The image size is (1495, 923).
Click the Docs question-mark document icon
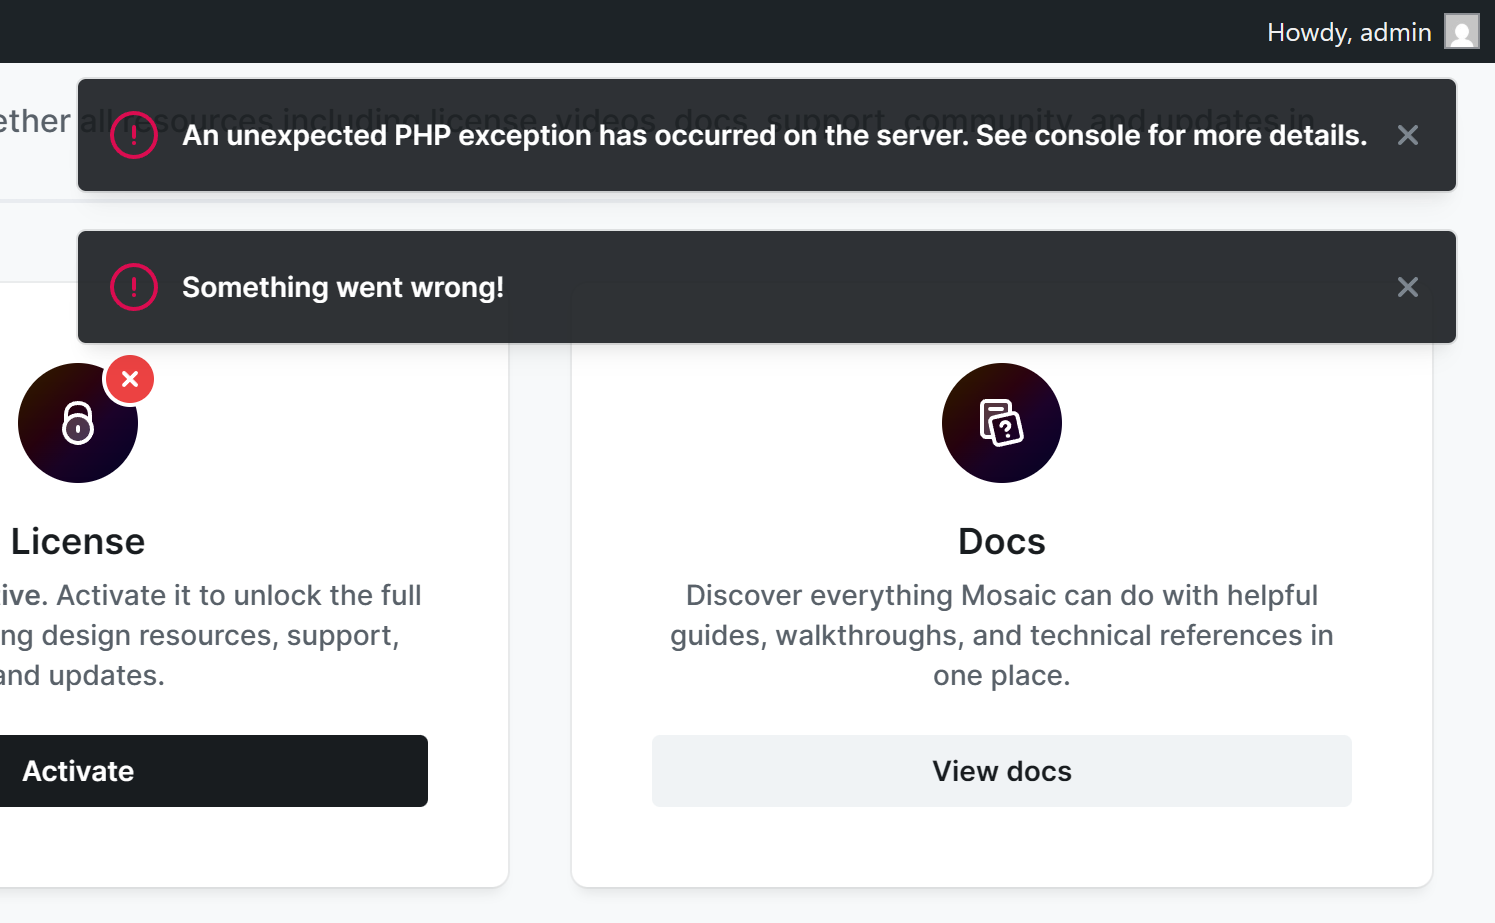(1001, 423)
